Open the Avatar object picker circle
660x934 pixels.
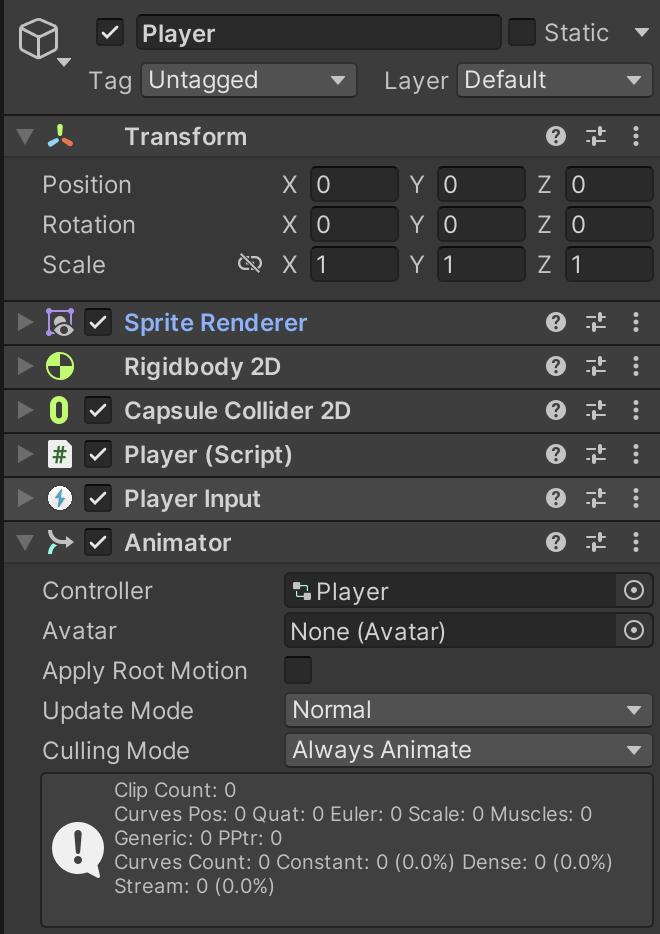click(x=634, y=630)
